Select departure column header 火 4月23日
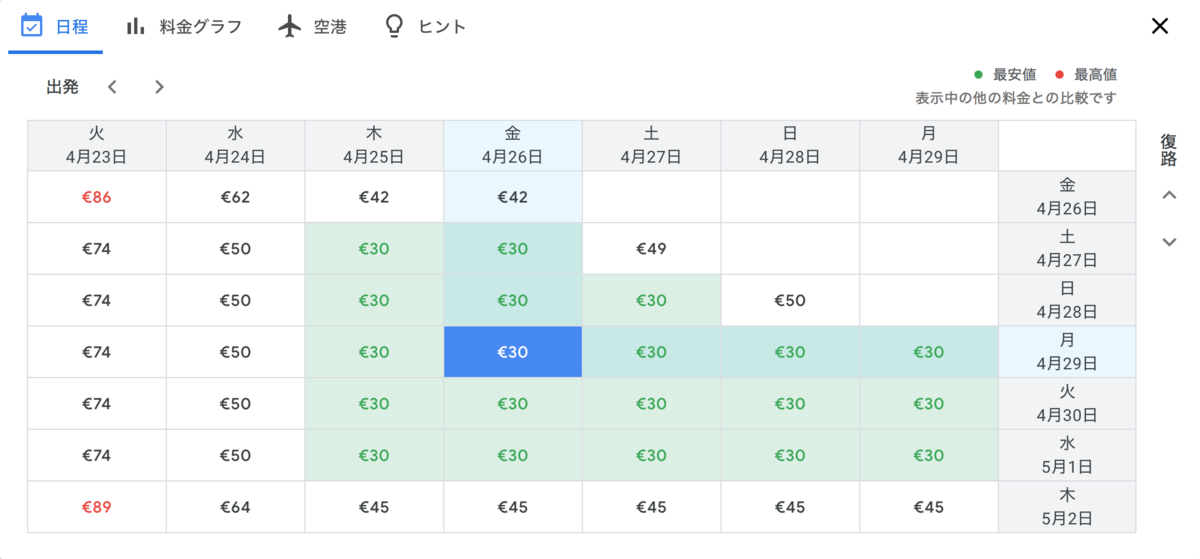 coord(96,145)
